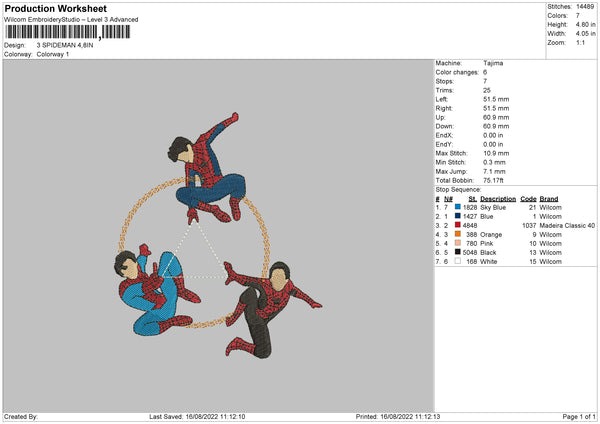Click 'Wilcom EmbroideryStudio – Level 3 Advanced' text
The width and height of the screenshot is (600, 424).
click(x=71, y=20)
